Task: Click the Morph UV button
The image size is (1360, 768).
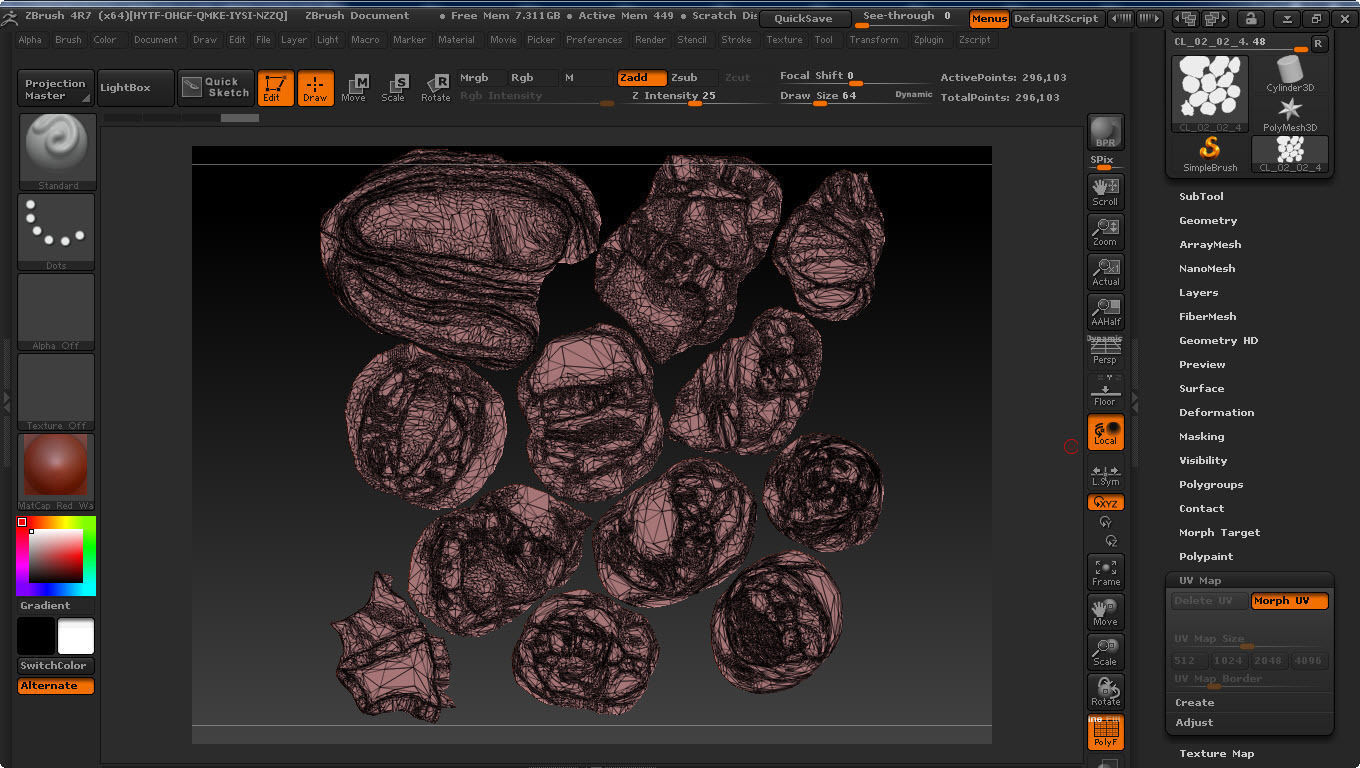Action: (1290, 601)
